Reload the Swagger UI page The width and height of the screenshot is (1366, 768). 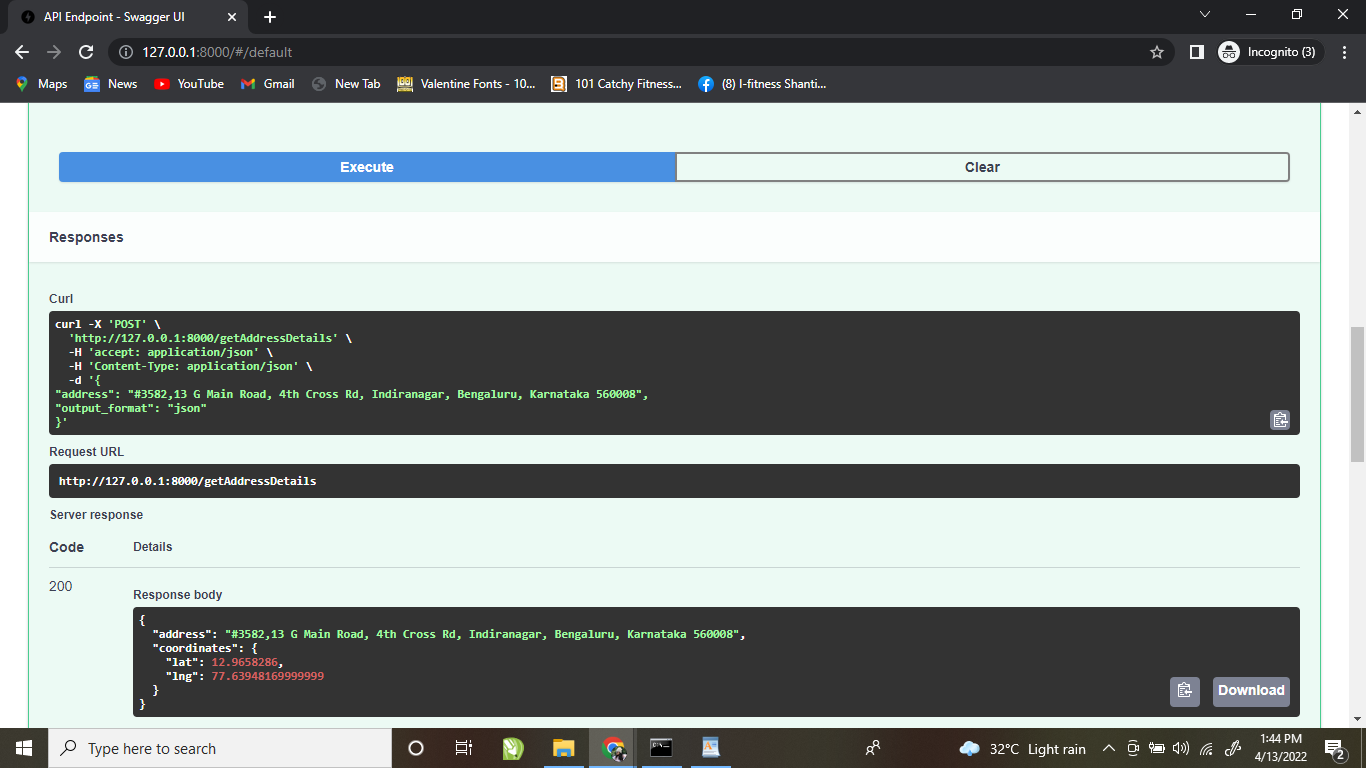85,52
